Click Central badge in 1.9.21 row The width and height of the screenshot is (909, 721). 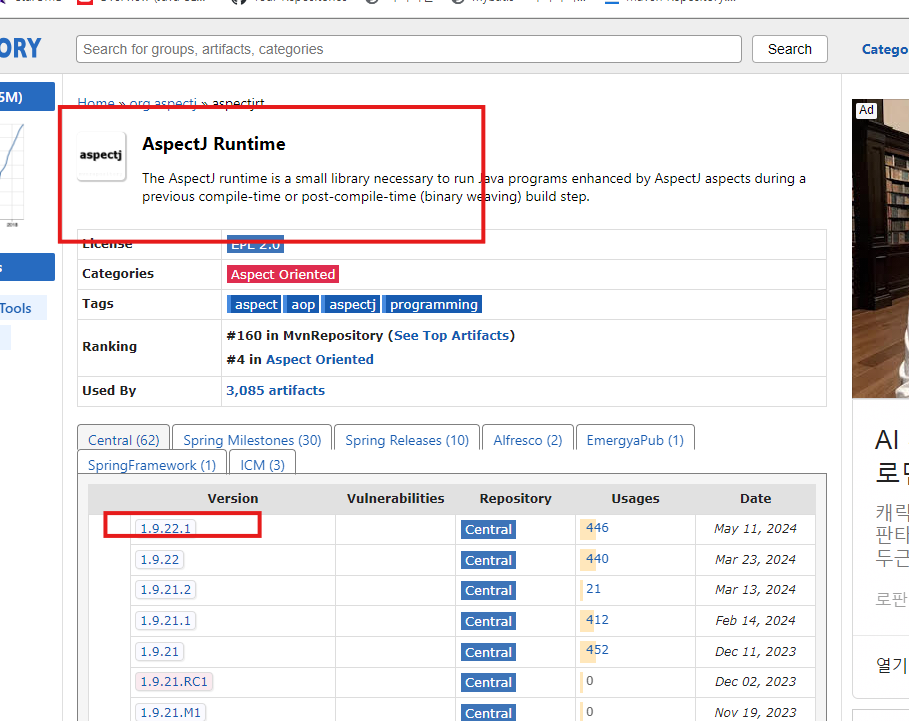[489, 652]
